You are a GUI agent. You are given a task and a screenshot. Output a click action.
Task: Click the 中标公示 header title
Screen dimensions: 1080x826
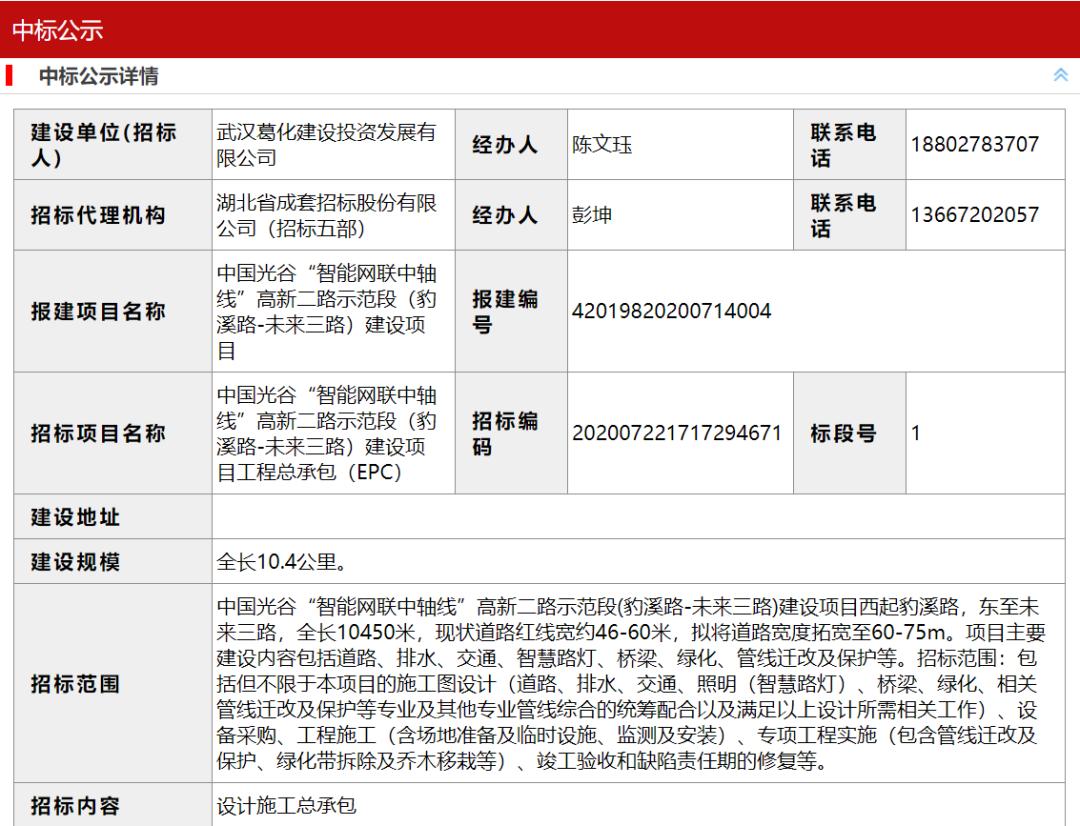pyautogui.click(x=57, y=30)
